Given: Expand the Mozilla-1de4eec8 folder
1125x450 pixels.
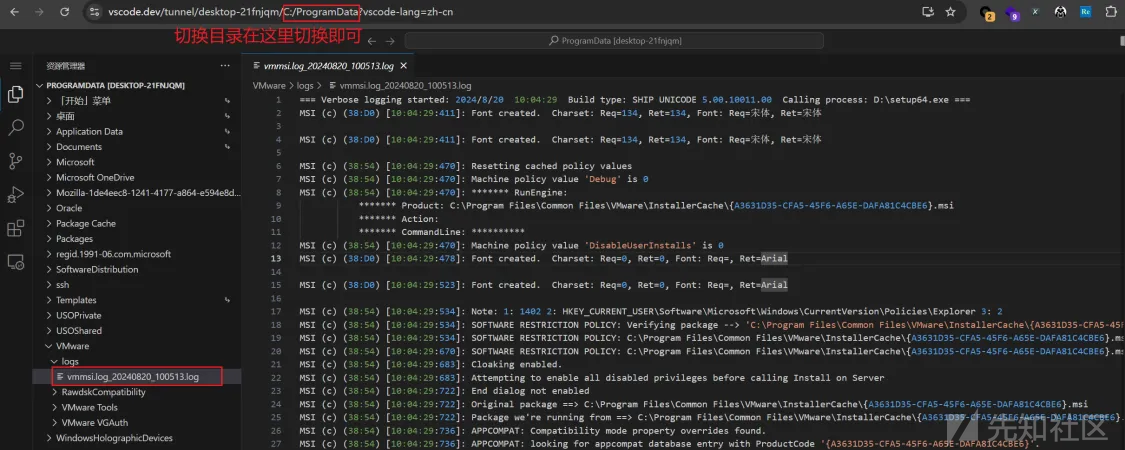Looking at the screenshot, I should click(x=139, y=192).
